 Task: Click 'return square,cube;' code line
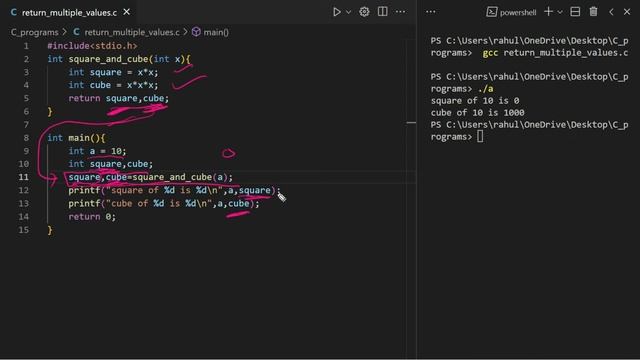tap(118, 98)
